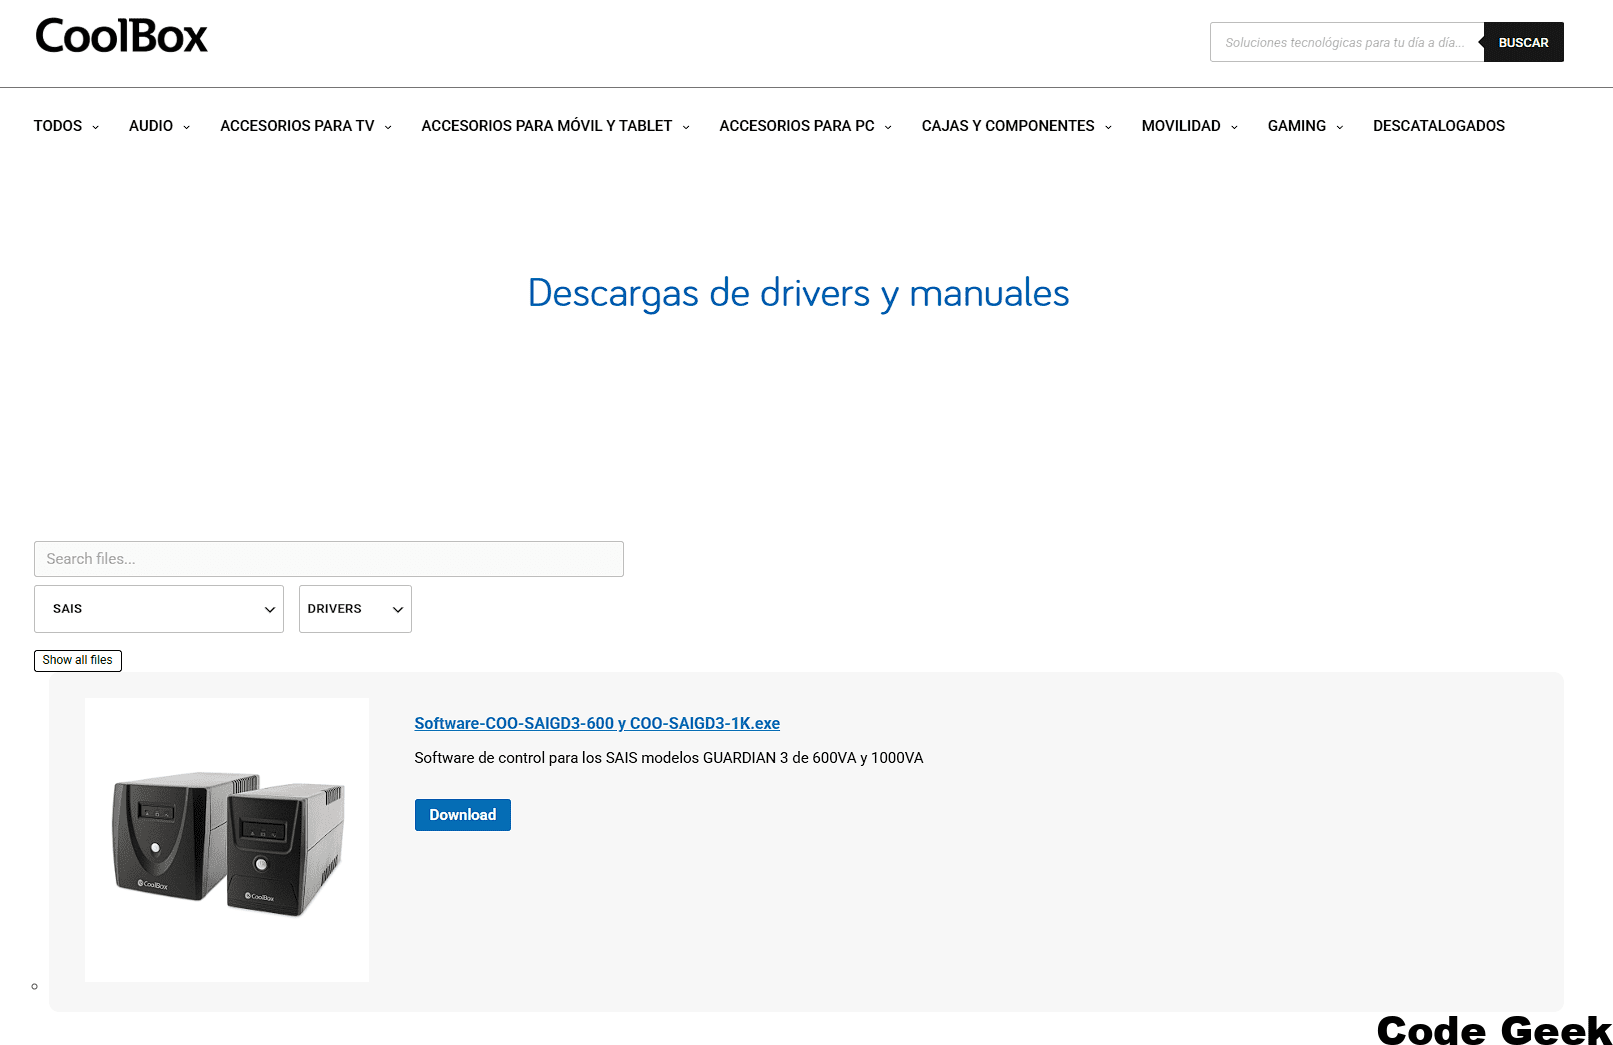1613x1045 pixels.
Task: Open the GAMING menu
Action: click(x=1297, y=126)
